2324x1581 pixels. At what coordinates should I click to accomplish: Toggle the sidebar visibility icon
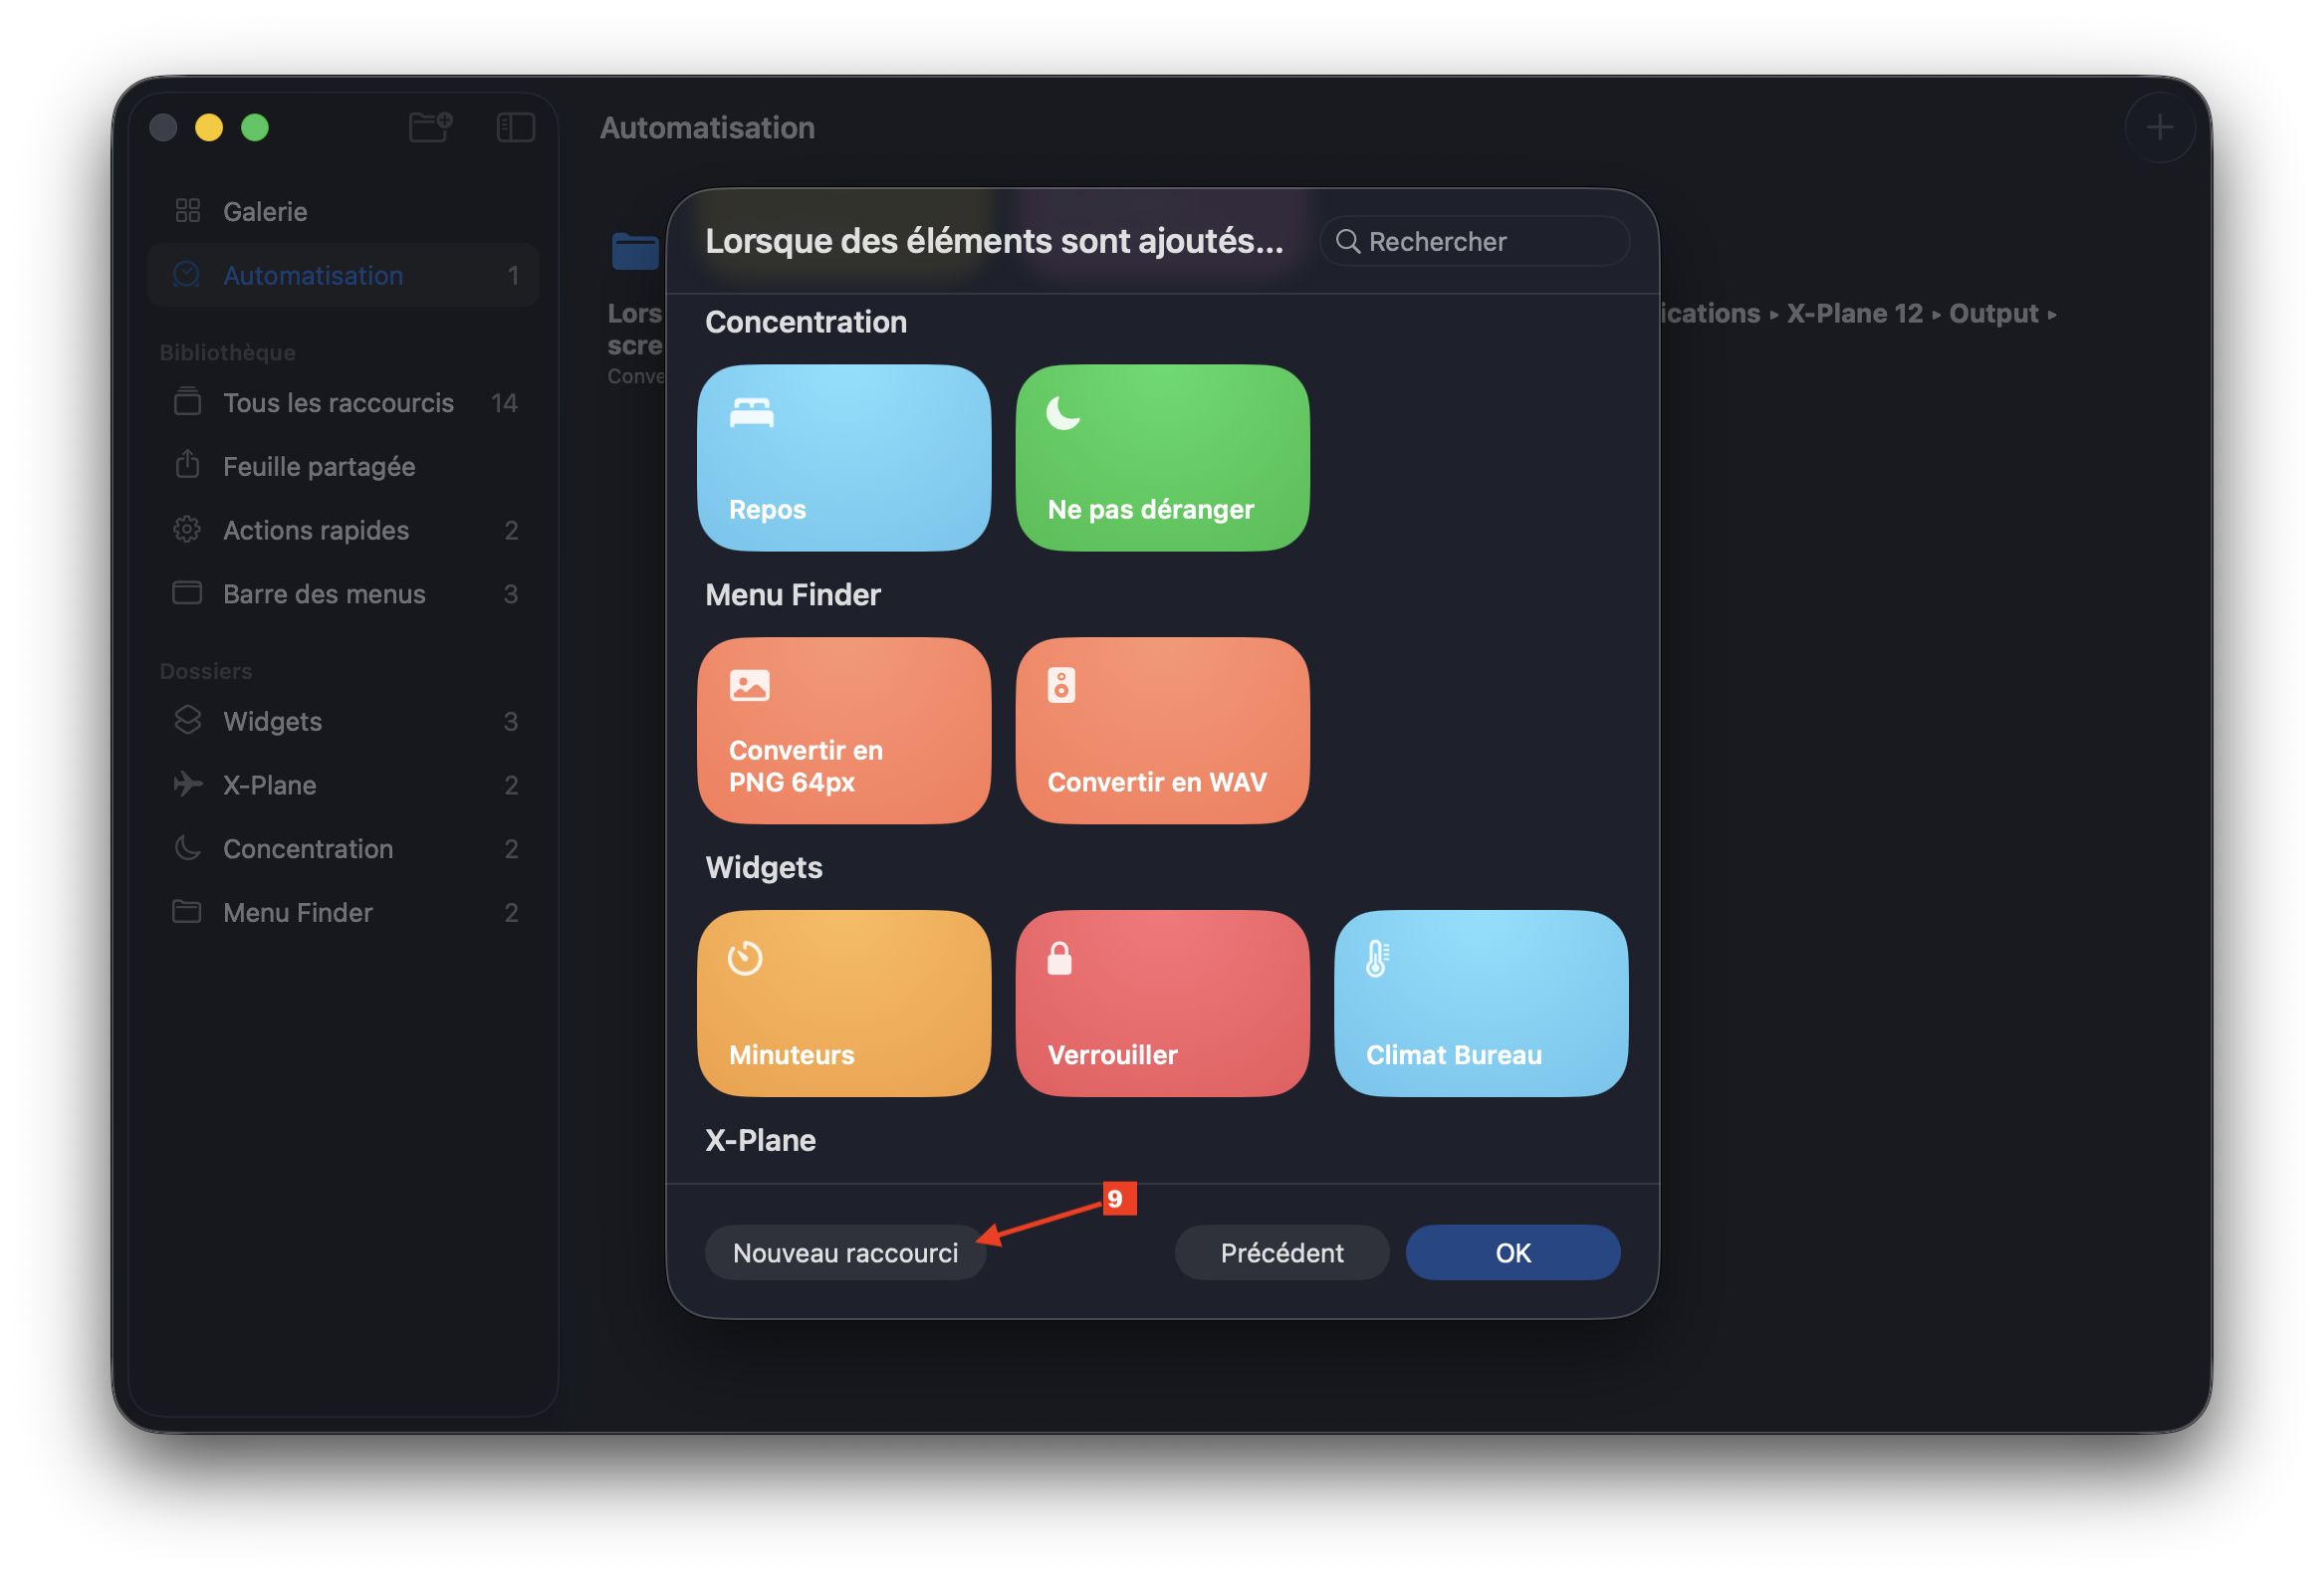[x=515, y=127]
